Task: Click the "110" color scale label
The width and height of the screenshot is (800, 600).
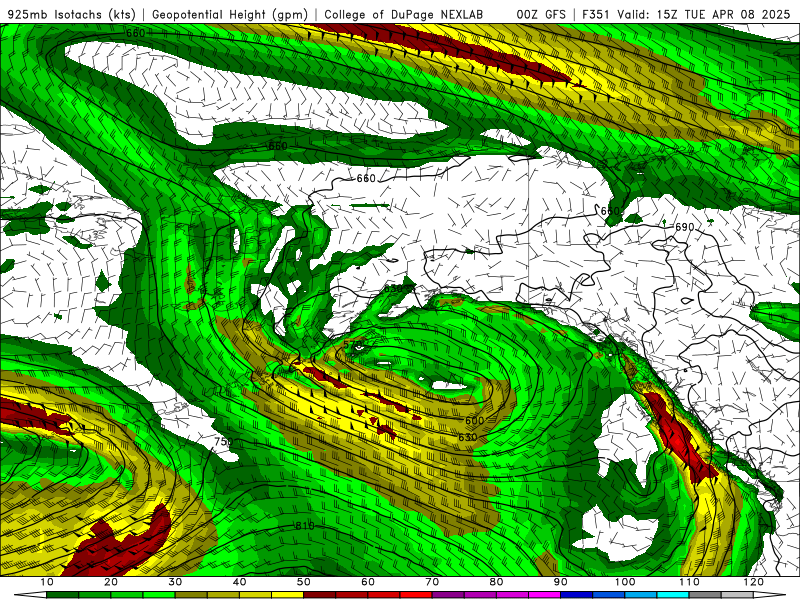Action: click(x=689, y=582)
